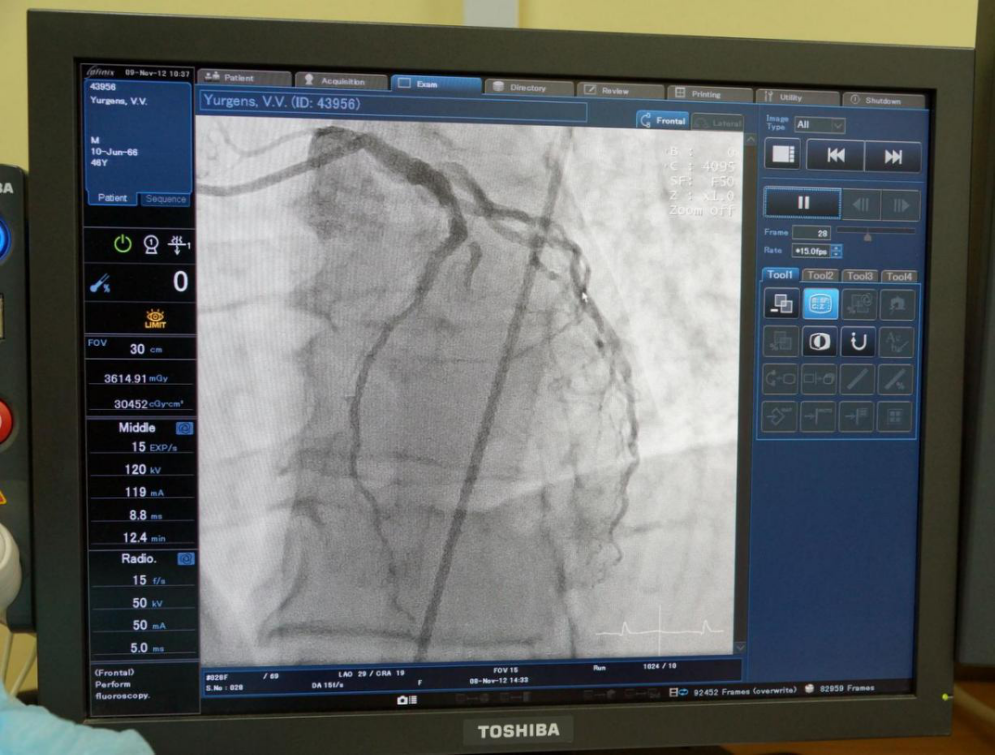Open the Image Type dropdown
Screen dimensions: 995x755
pyautogui.click(x=819, y=125)
